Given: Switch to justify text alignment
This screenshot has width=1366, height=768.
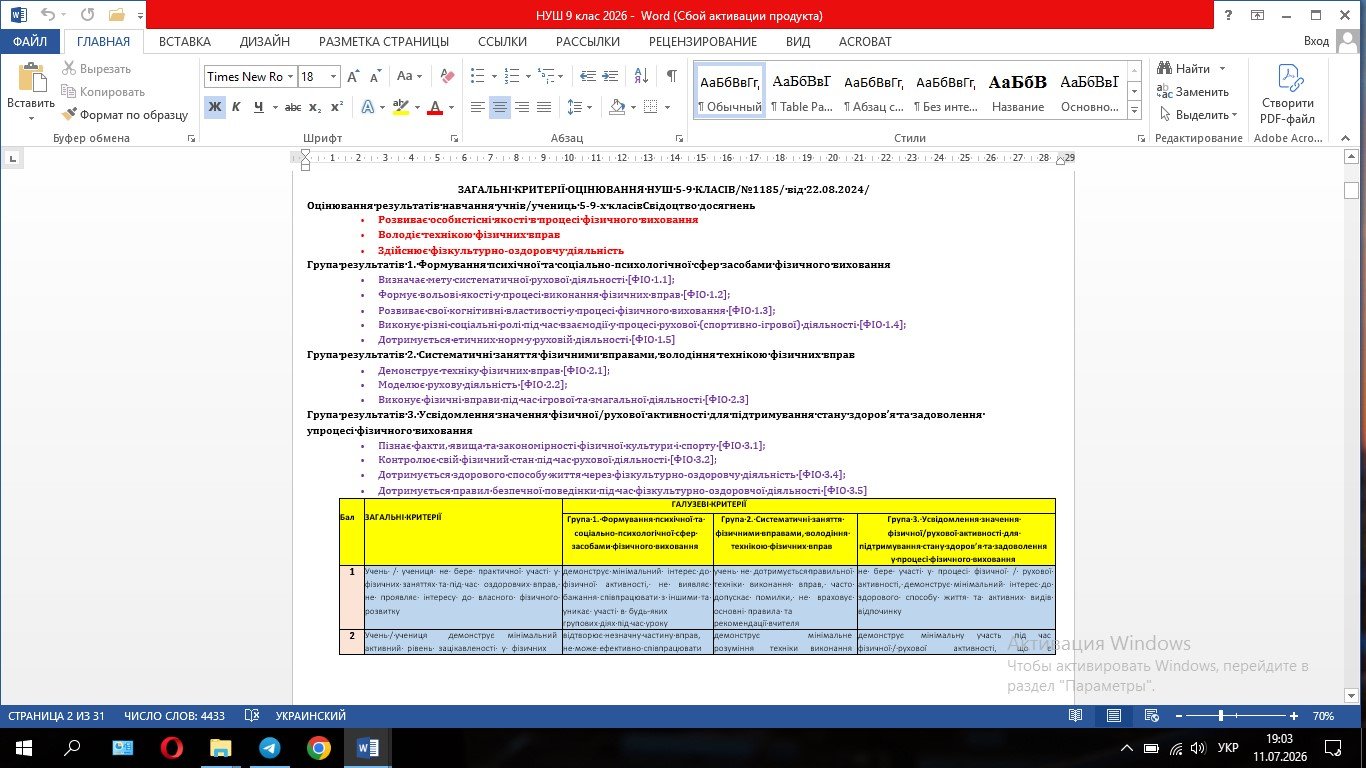Looking at the screenshot, I should pos(544,107).
